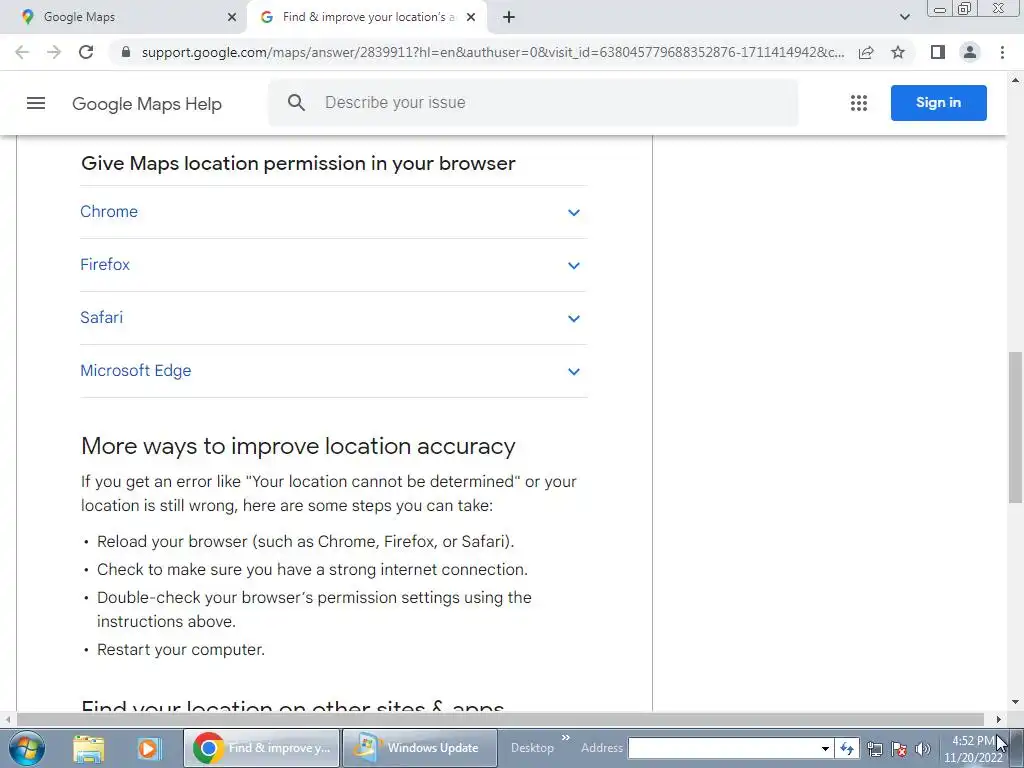Viewport: 1024px width, 768px height.
Task: Click the horizontal scrollbar thumb
Action: tap(500, 719)
